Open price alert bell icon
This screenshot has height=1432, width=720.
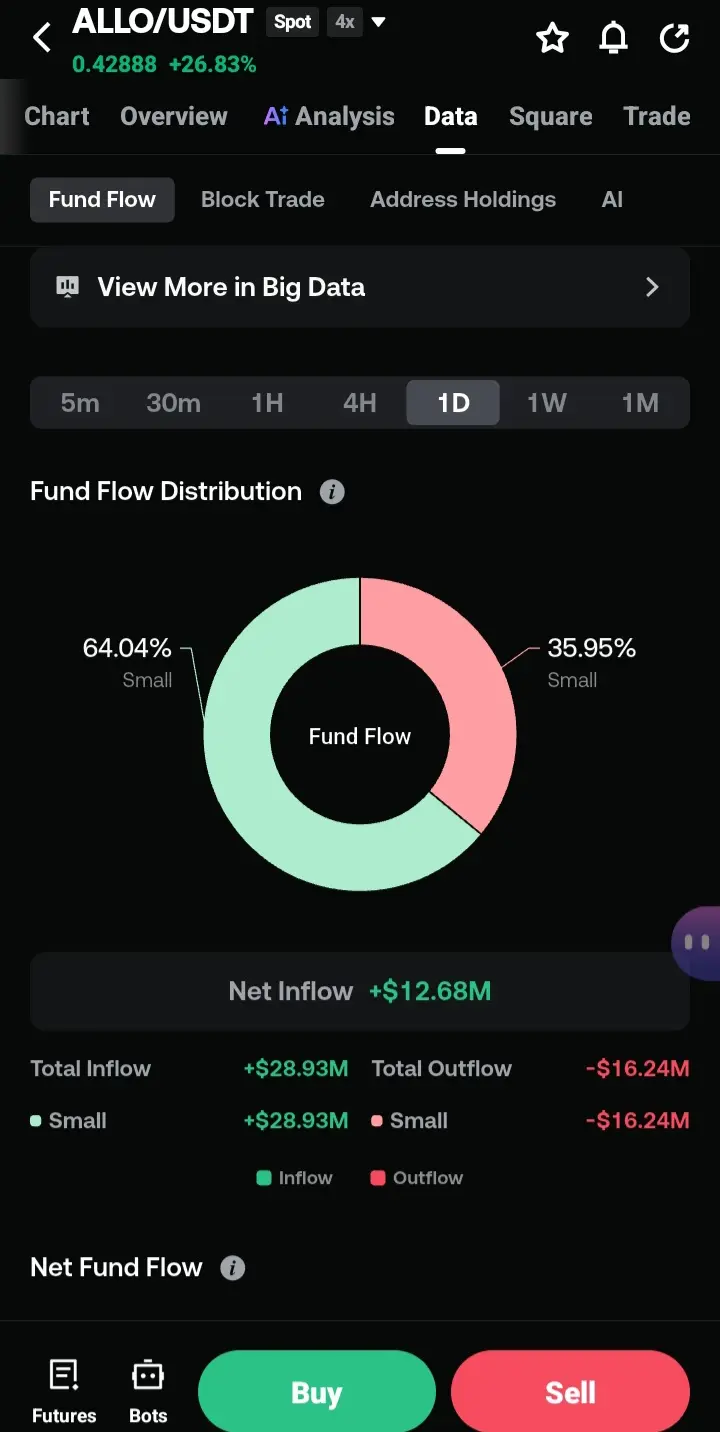[x=613, y=38]
